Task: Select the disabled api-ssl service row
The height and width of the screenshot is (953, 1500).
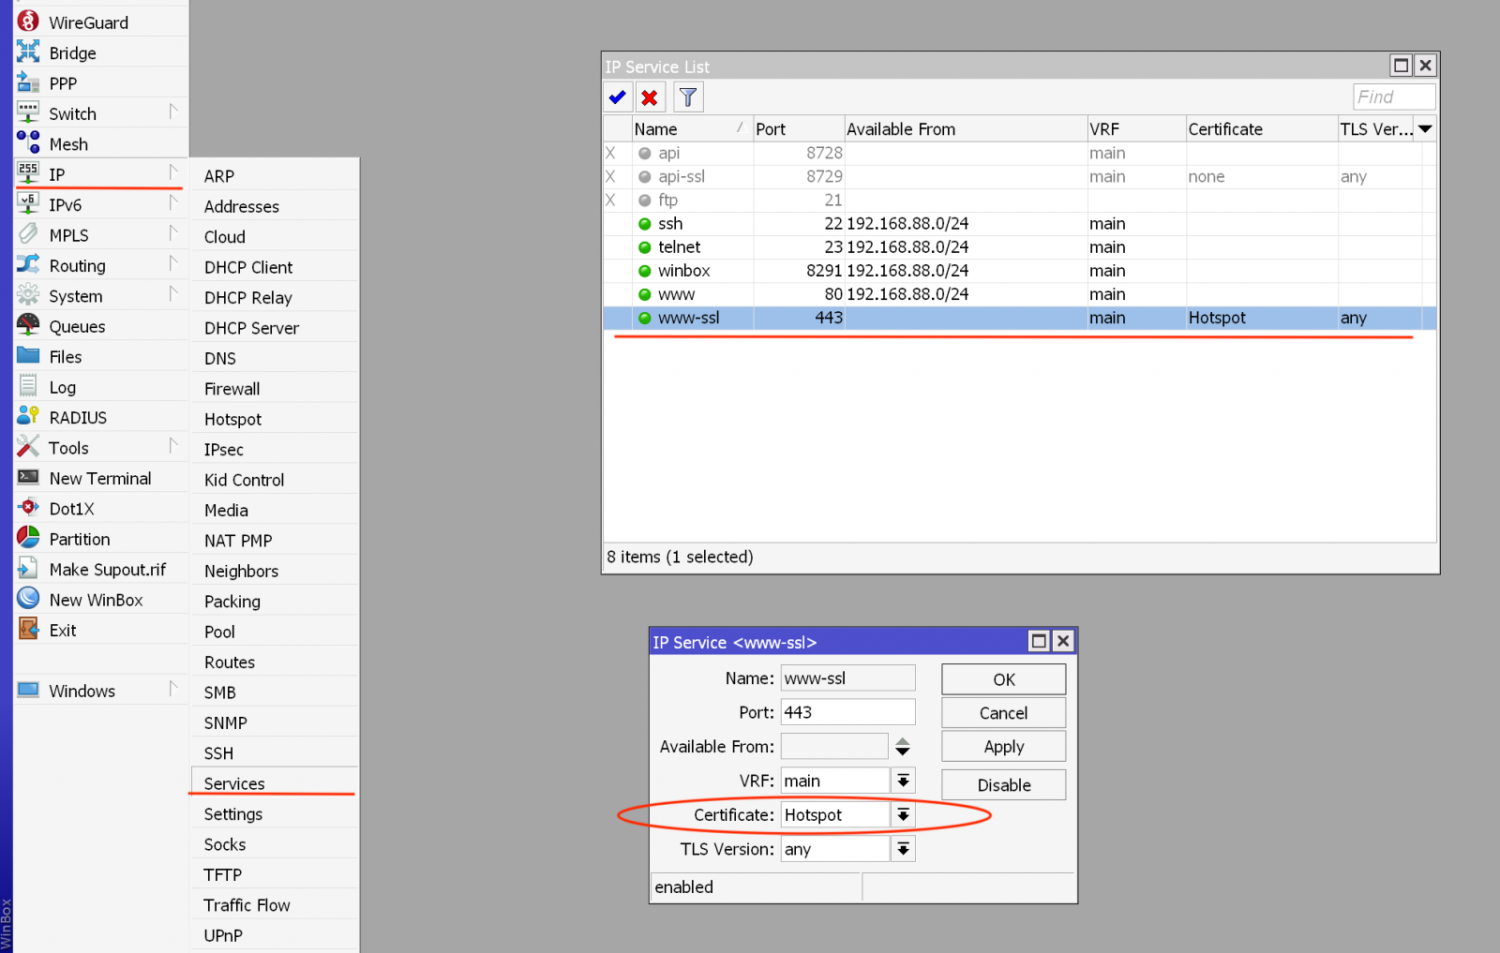Action: 1019,177
